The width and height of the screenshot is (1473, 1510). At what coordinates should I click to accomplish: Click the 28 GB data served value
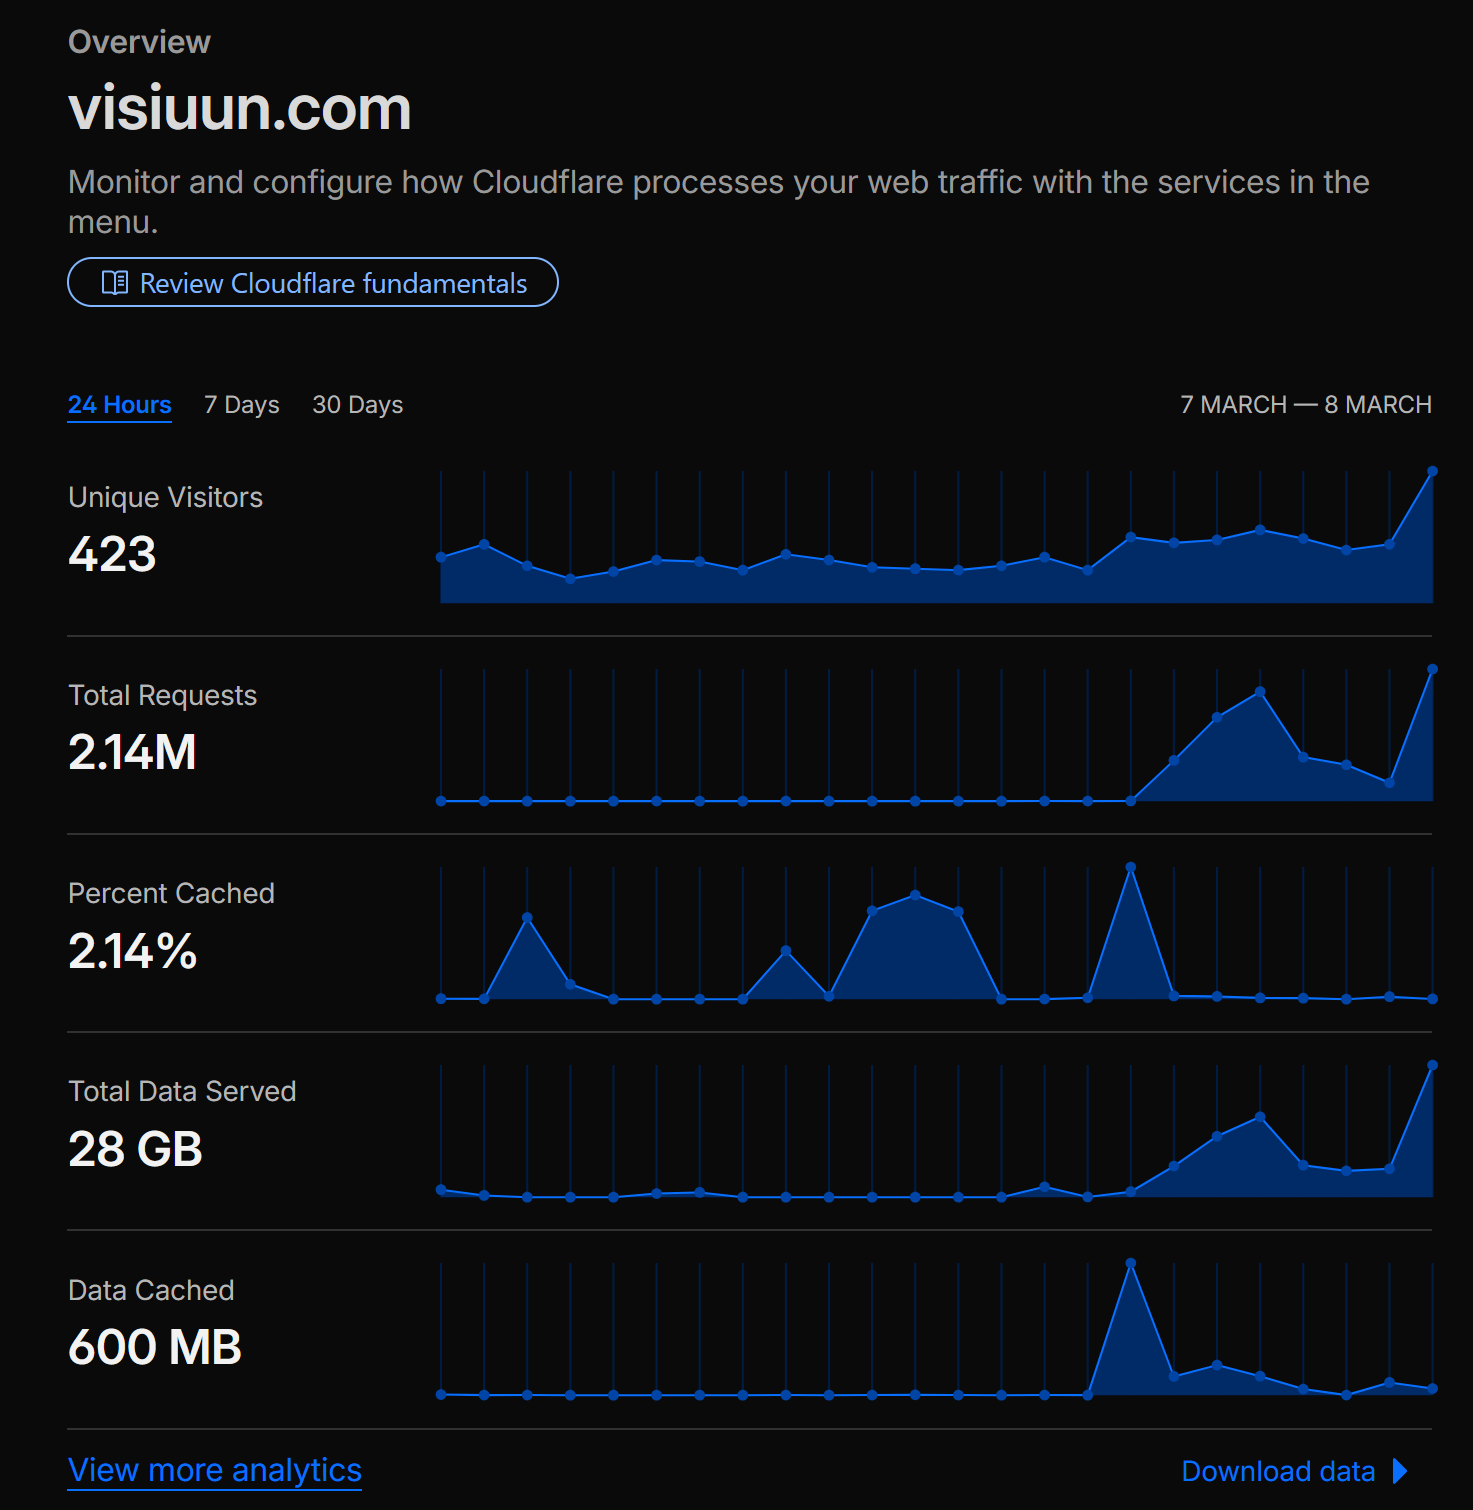tap(135, 1149)
